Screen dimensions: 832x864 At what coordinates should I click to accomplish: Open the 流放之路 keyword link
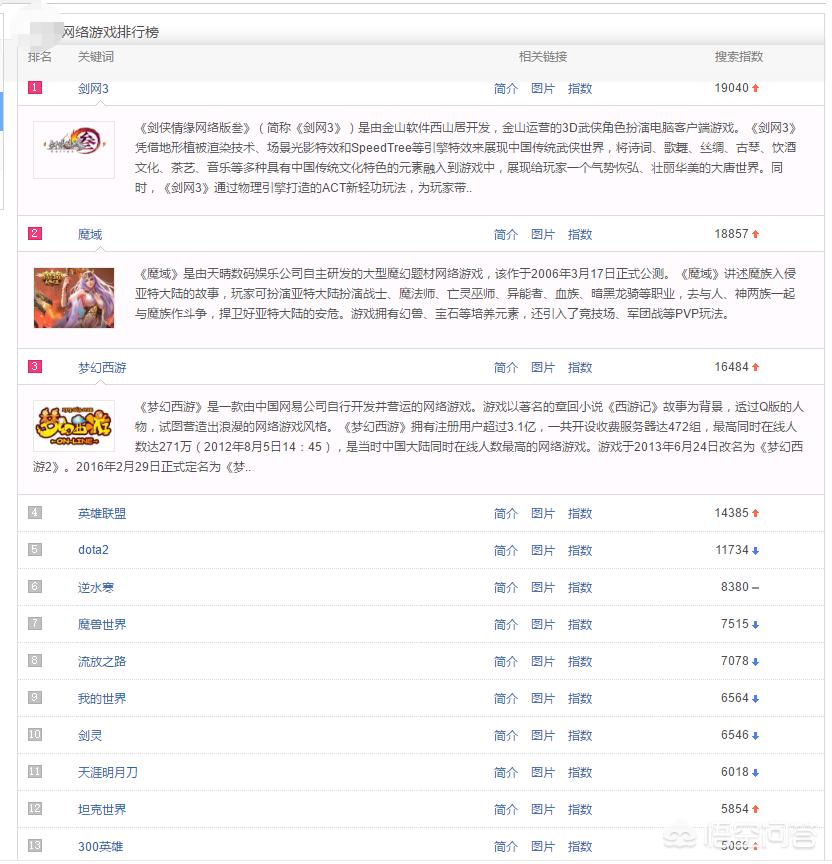102,661
